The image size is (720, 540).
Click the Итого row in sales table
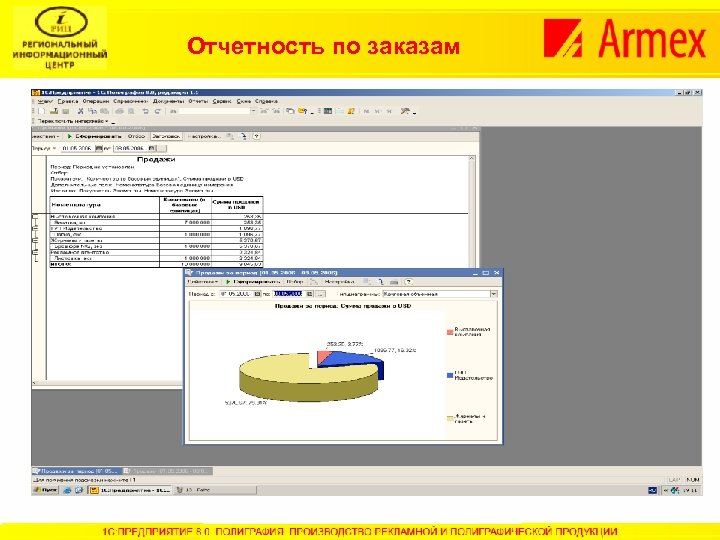point(156,264)
